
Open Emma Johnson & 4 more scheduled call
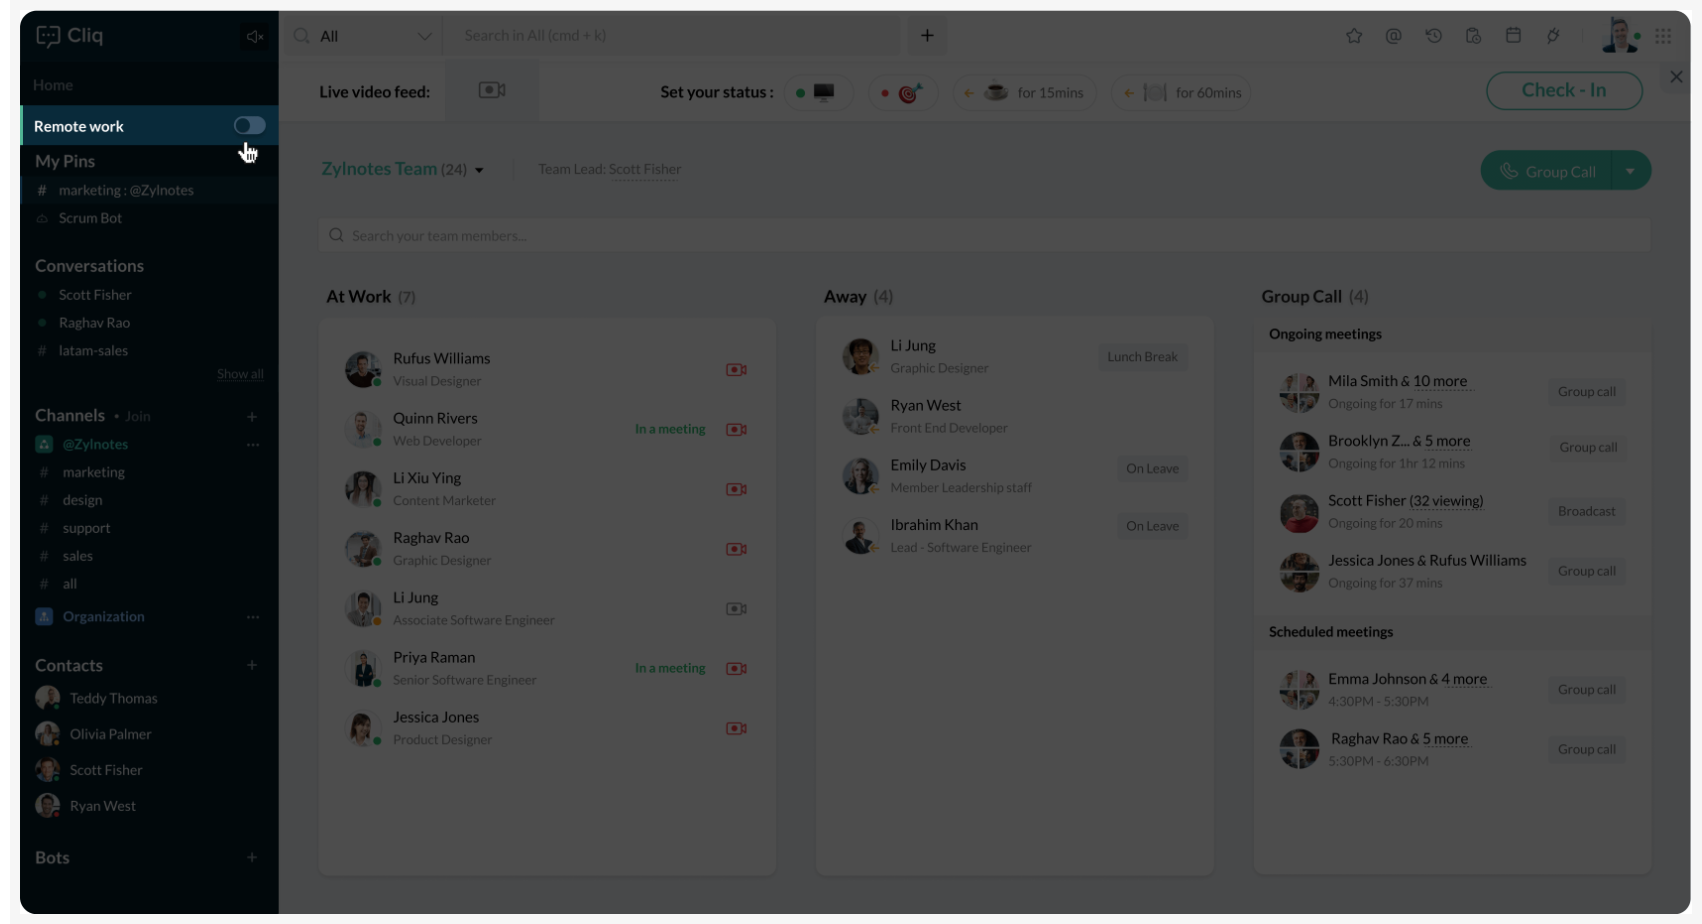[x=1586, y=690]
